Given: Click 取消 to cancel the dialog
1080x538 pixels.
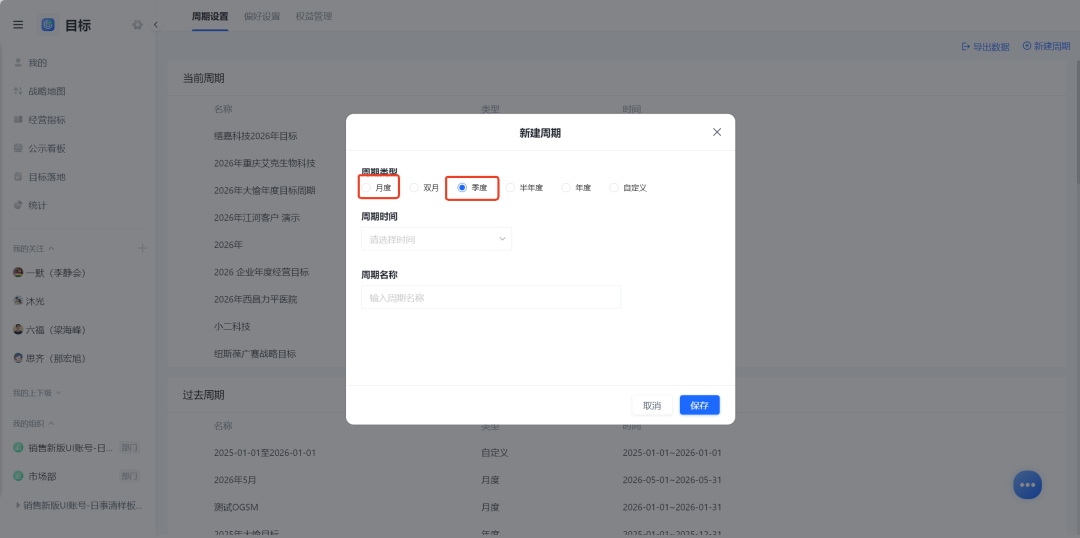Looking at the screenshot, I should 652,405.
